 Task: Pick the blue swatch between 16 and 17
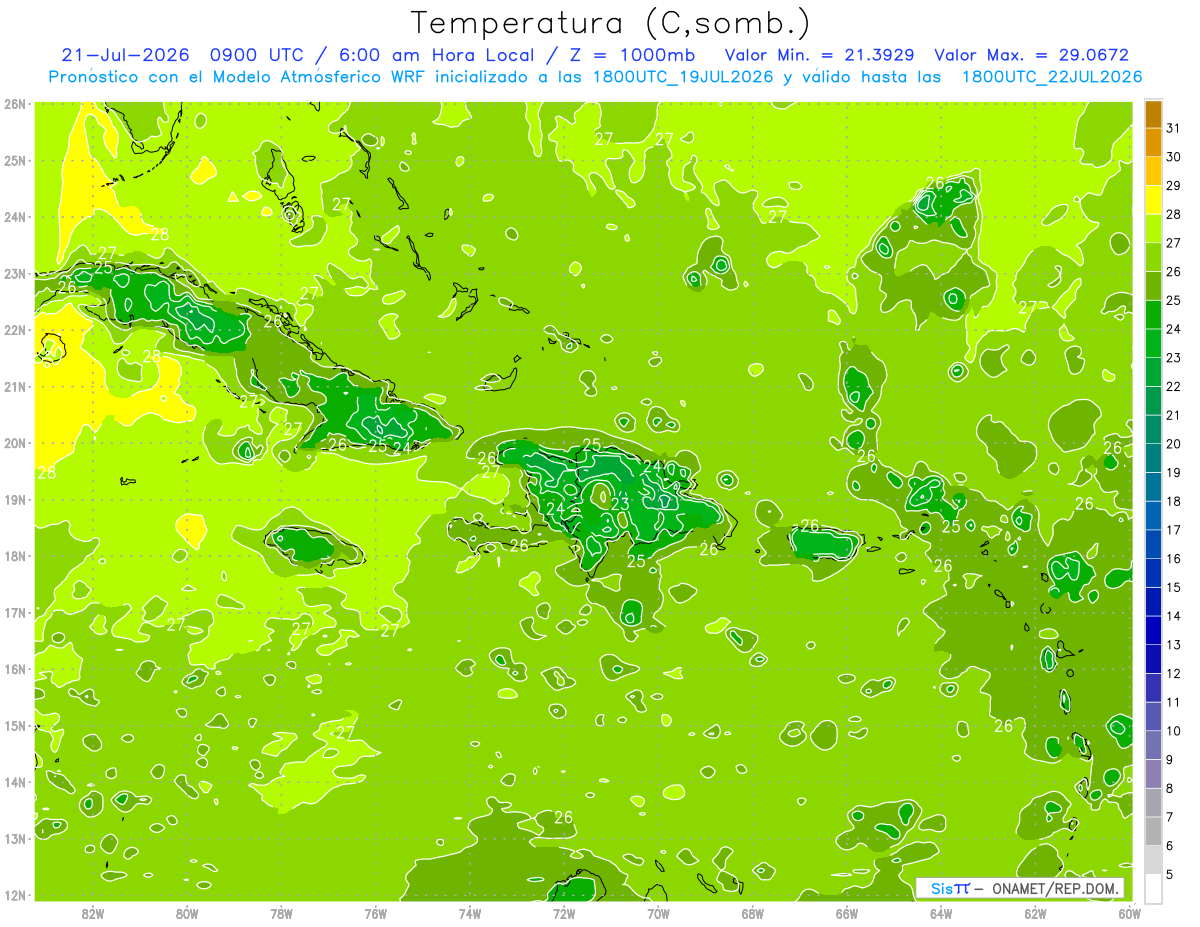(1153, 544)
